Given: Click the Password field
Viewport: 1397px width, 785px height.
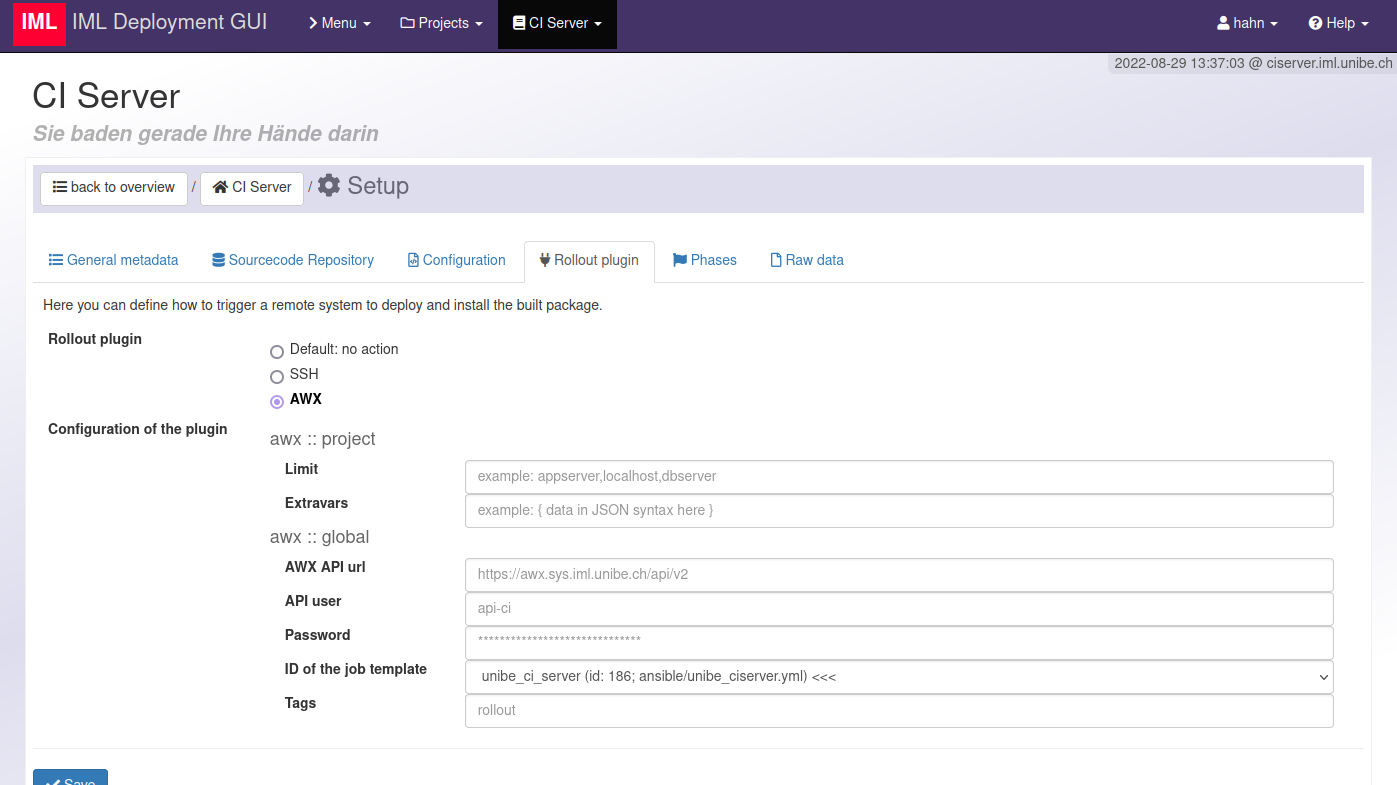Looking at the screenshot, I should (x=899, y=643).
